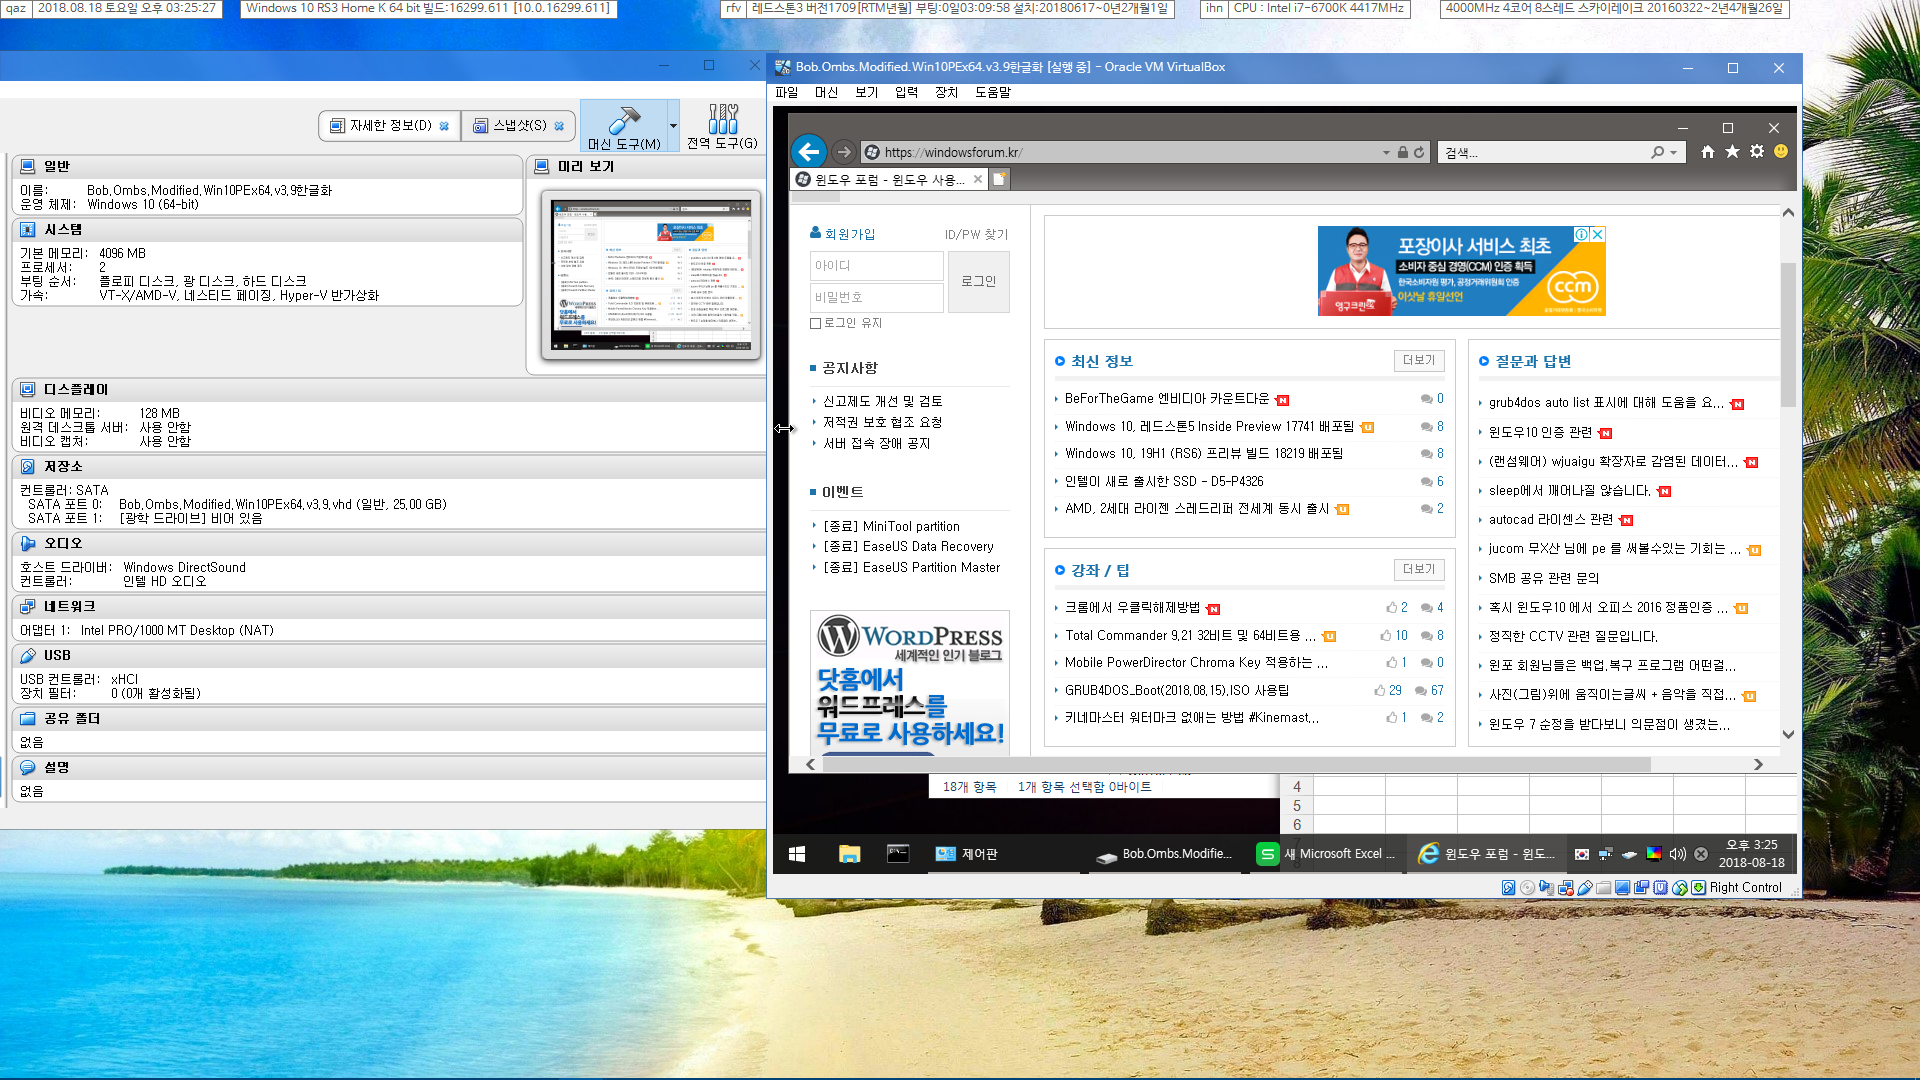Click the guest Windows Start button

click(x=797, y=854)
